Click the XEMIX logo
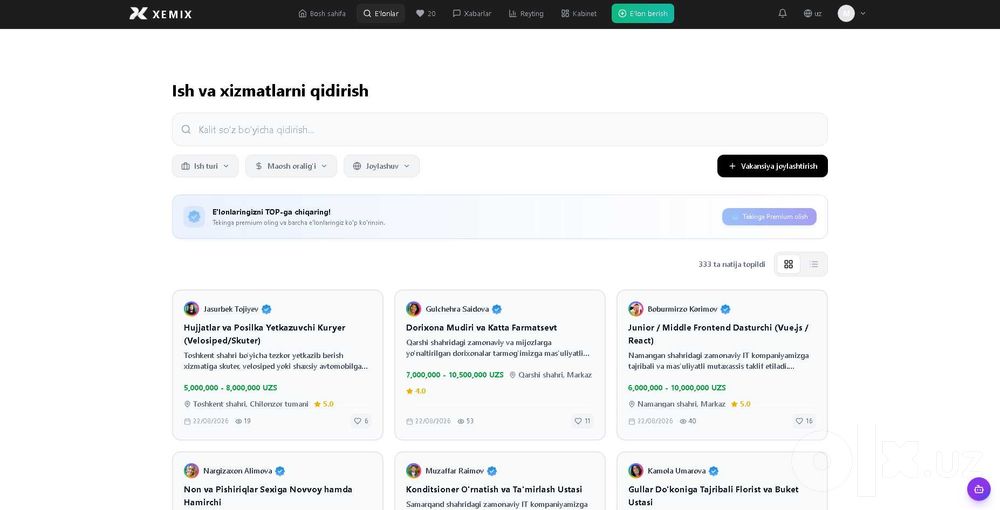This screenshot has width=1000, height=510. pyautogui.click(x=161, y=13)
